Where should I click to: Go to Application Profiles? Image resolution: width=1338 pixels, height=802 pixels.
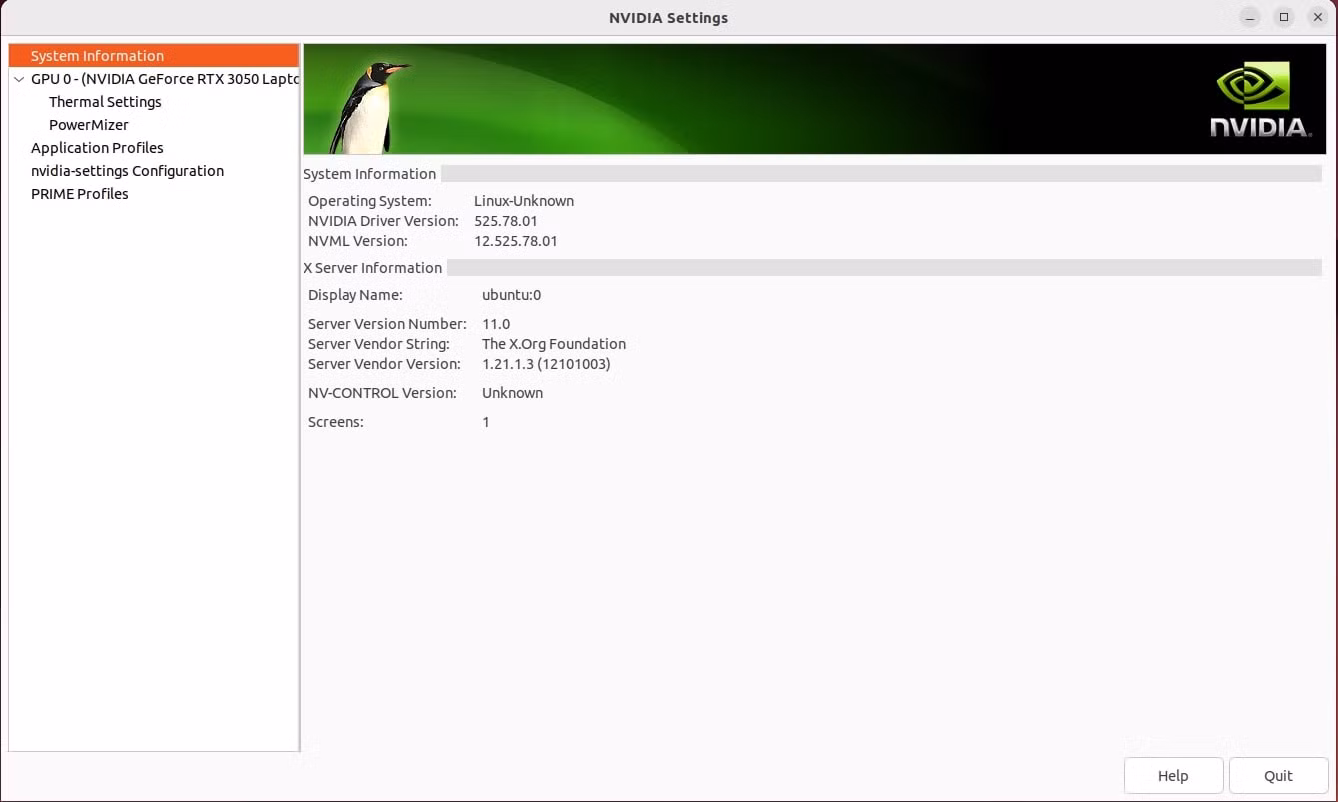[97, 148]
